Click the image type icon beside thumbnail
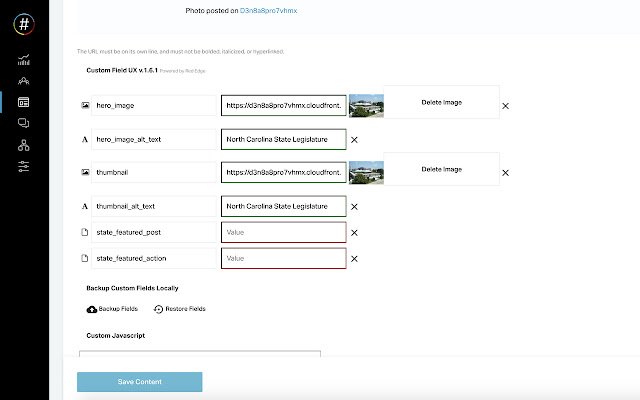640x400 pixels. pyautogui.click(x=85, y=172)
